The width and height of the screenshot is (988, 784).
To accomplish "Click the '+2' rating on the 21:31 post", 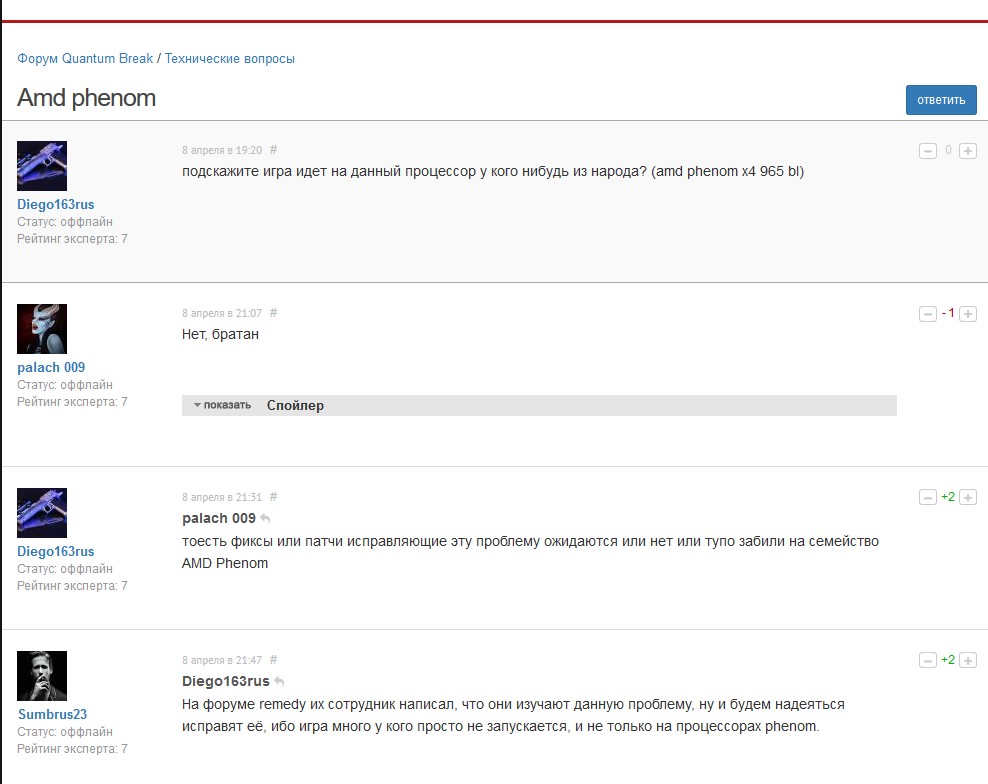I will 948,497.
